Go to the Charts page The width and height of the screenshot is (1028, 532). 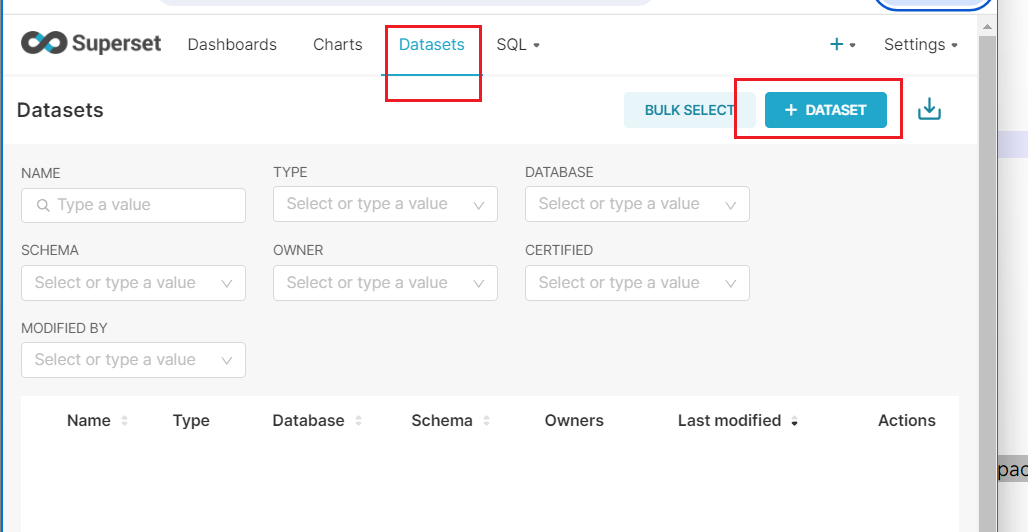click(x=338, y=45)
